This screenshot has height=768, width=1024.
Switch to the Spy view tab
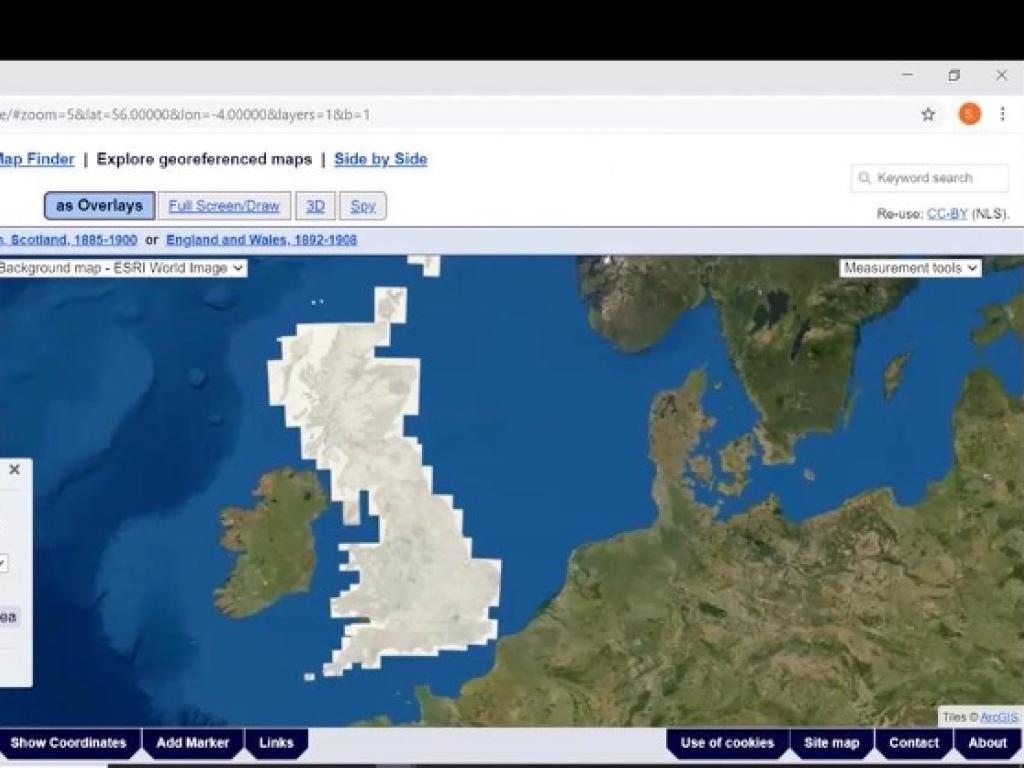tap(363, 205)
